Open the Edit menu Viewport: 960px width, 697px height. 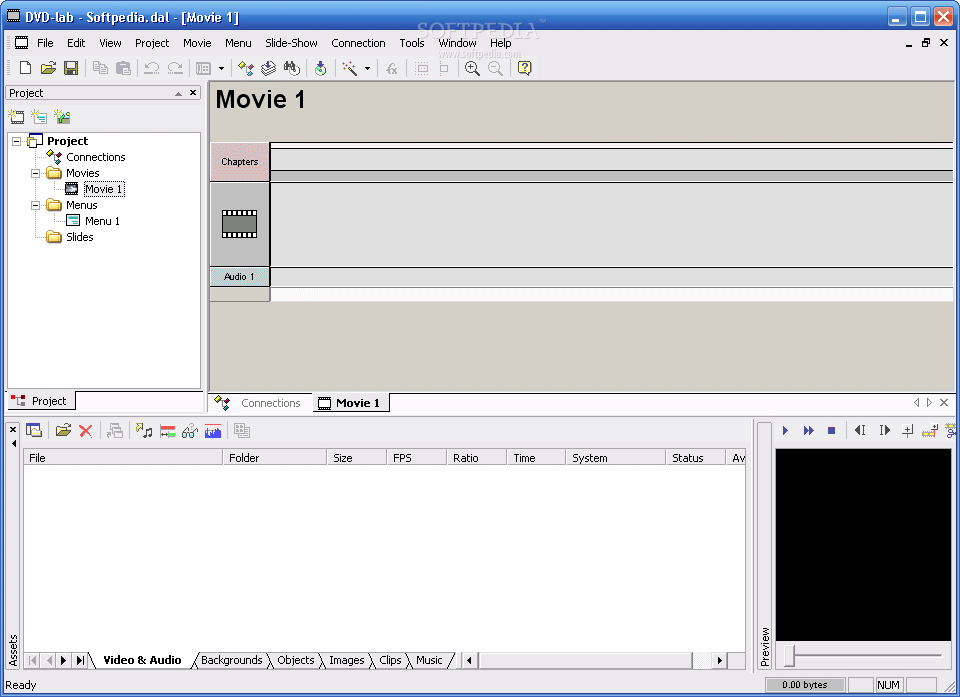[x=76, y=43]
